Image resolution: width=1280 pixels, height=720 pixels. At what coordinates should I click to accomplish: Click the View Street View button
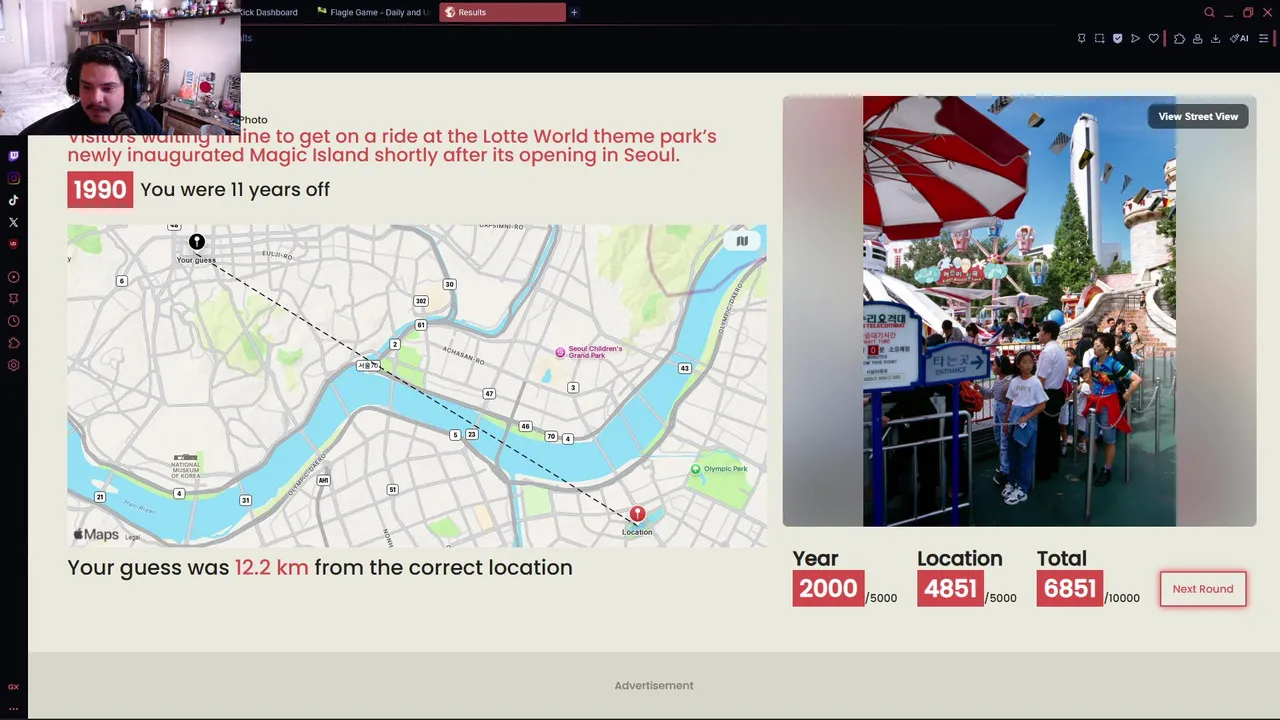pyautogui.click(x=1198, y=117)
